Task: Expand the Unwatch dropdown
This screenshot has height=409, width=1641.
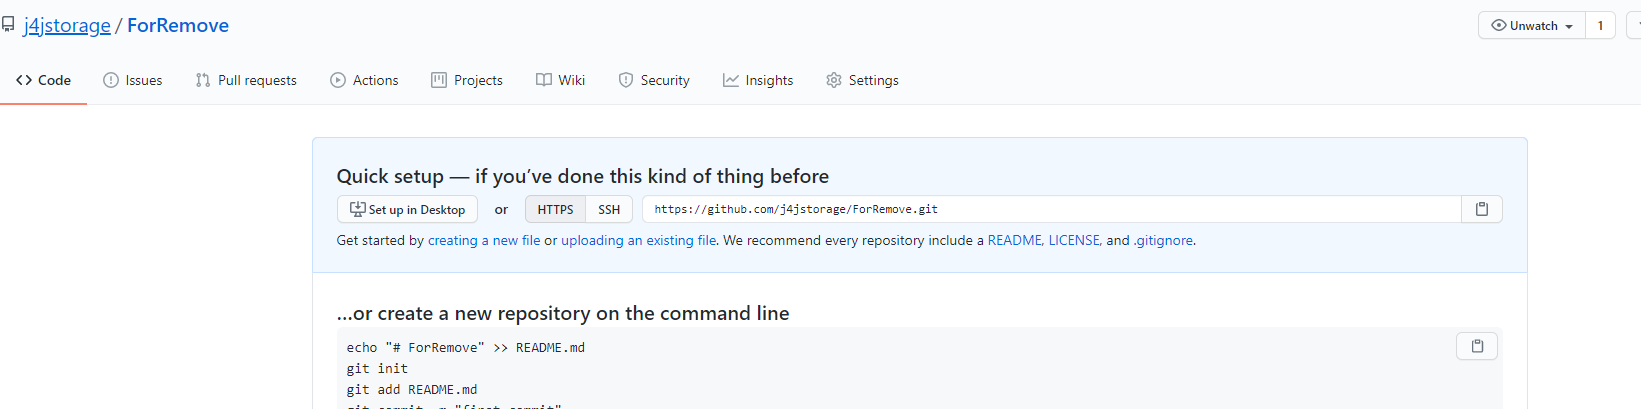Action: 1532,26
